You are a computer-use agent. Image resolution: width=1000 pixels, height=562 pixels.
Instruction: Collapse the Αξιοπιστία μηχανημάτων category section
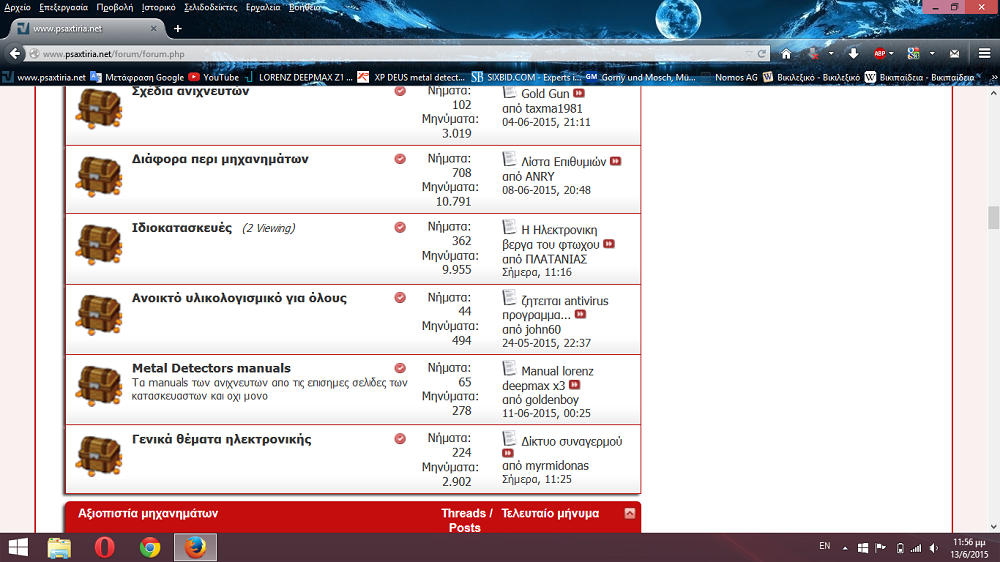(x=630, y=513)
